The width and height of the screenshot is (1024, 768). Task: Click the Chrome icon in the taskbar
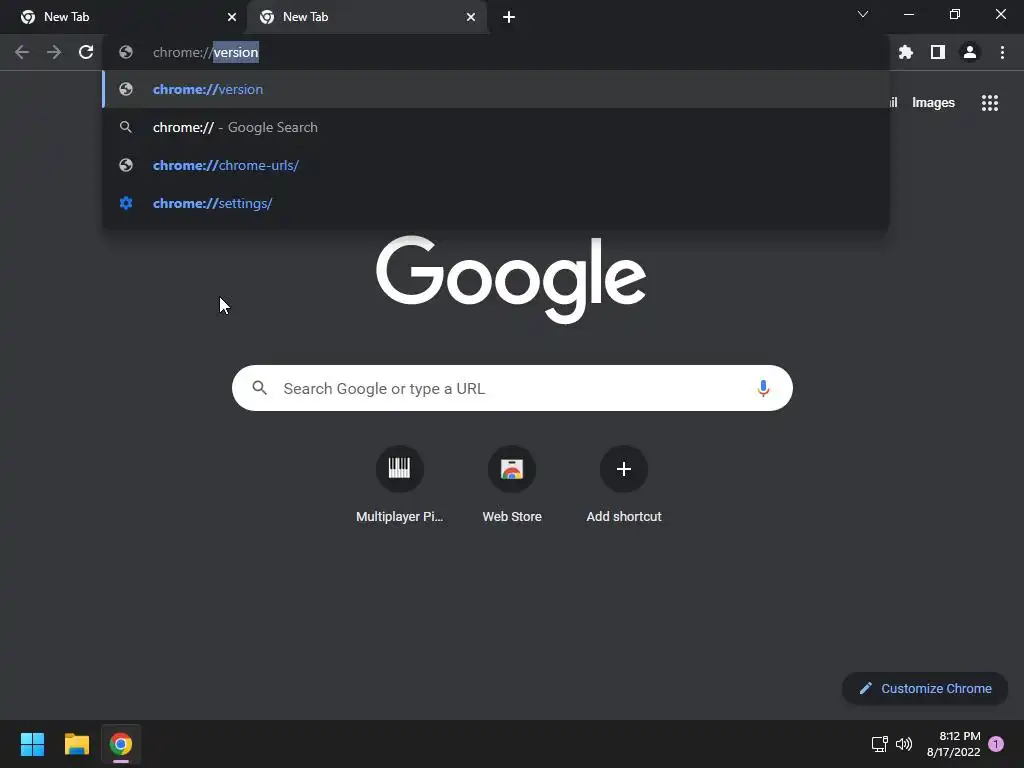(x=121, y=744)
